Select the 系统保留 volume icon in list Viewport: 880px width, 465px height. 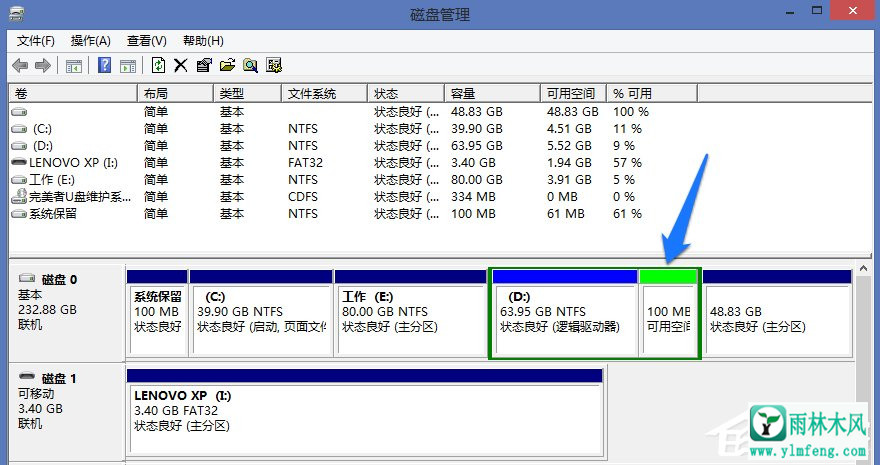click(19, 214)
